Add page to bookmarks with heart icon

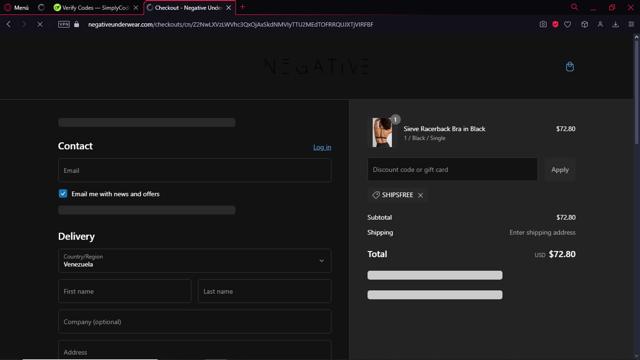click(x=568, y=24)
